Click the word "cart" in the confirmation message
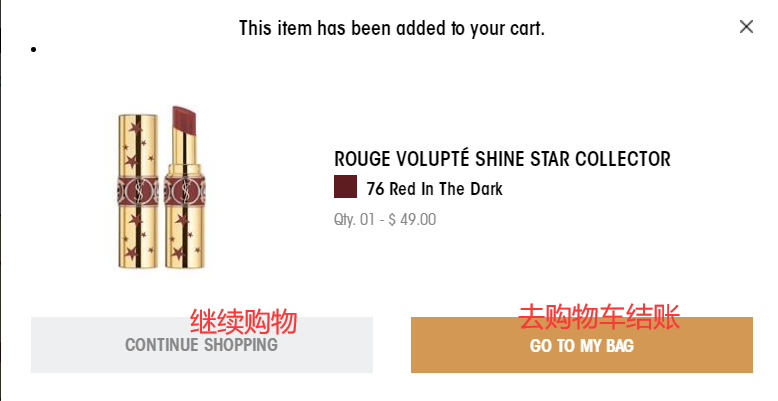 tap(527, 28)
